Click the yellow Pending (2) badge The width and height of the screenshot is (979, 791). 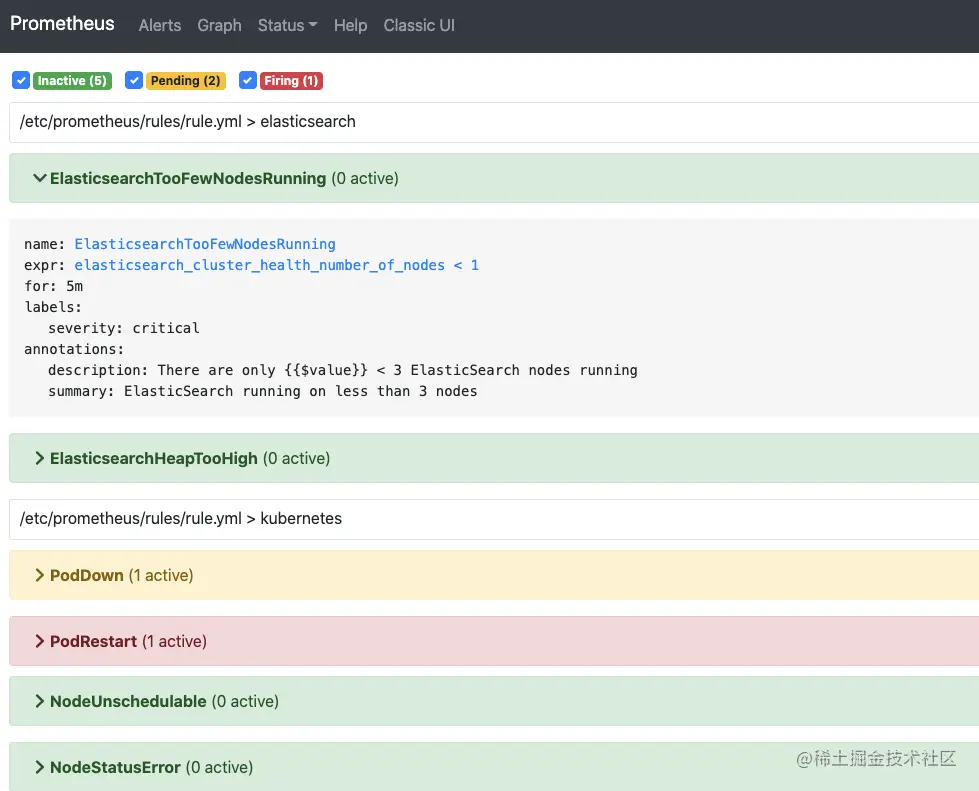click(x=185, y=81)
